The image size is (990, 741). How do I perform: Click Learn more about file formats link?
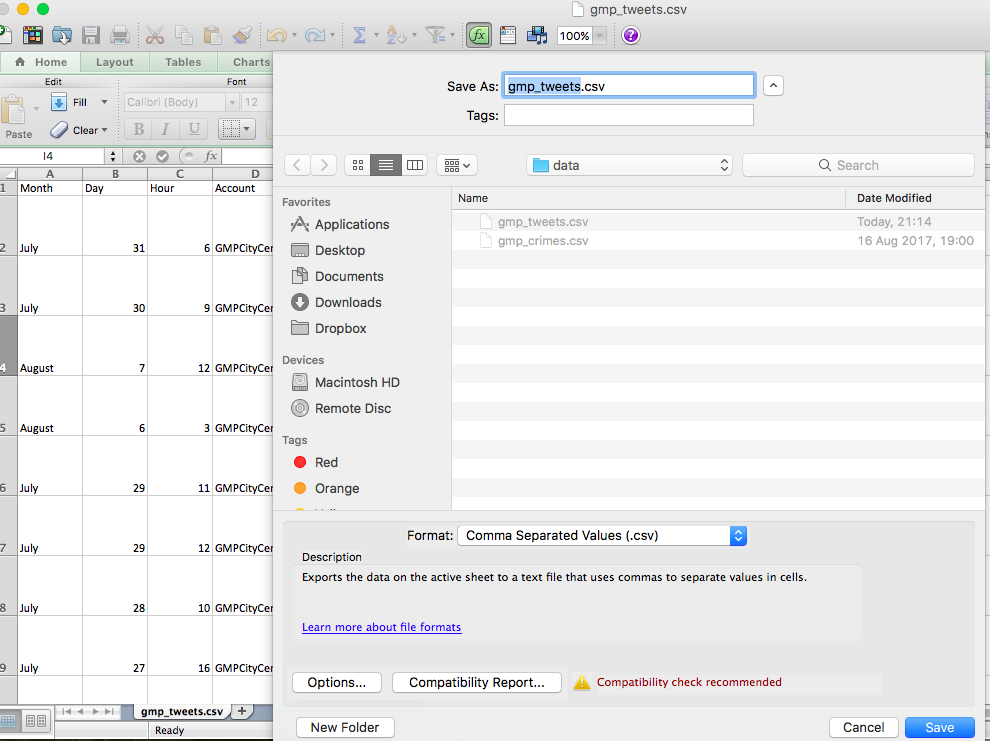tap(381, 627)
